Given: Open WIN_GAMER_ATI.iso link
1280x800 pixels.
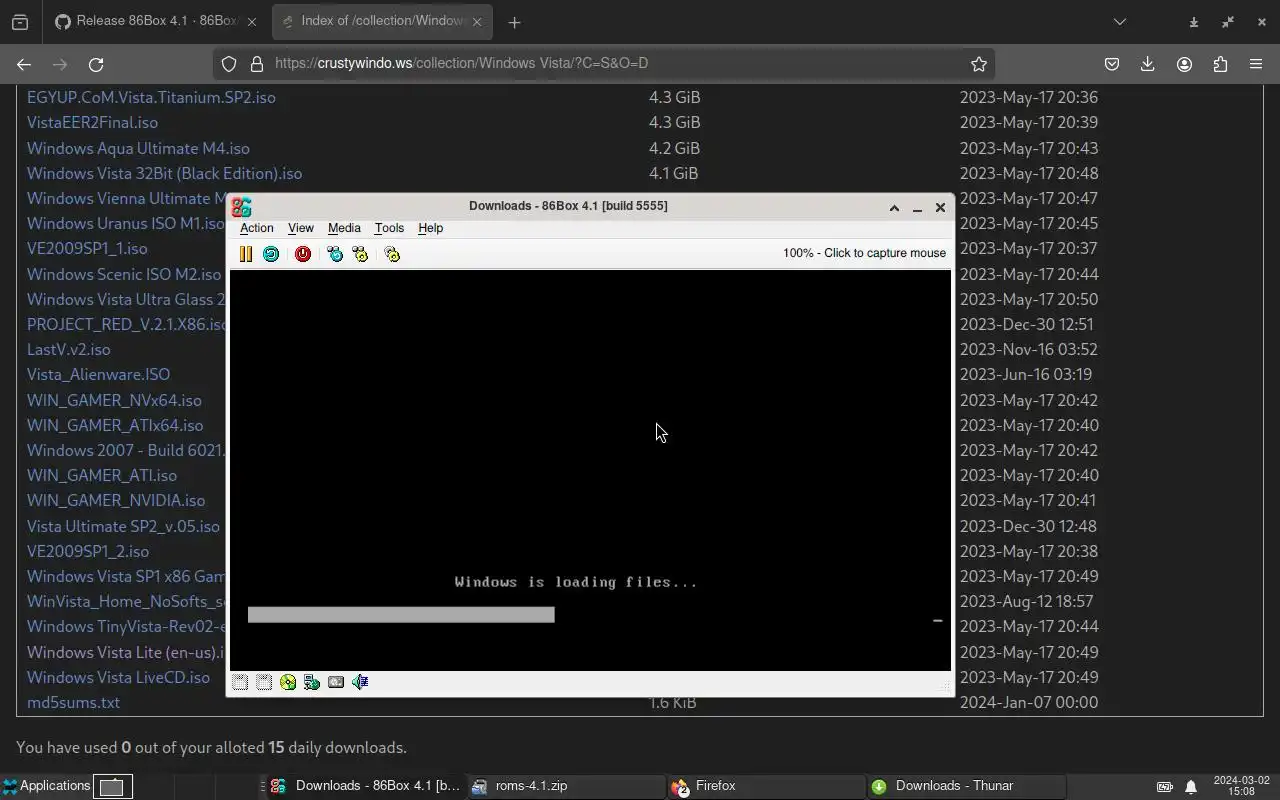Looking at the screenshot, I should click(x=102, y=475).
